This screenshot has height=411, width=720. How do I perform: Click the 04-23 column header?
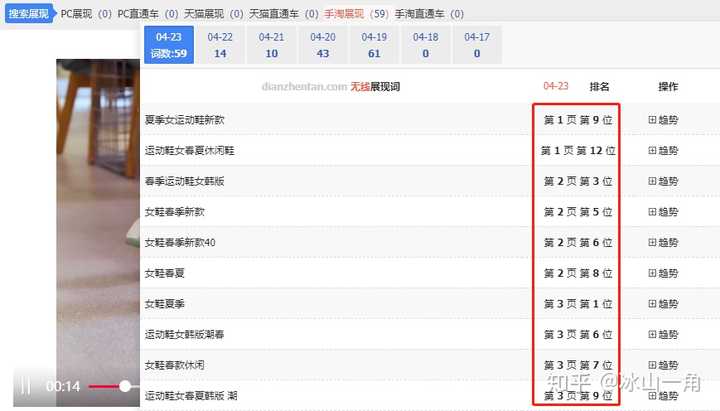(556, 86)
